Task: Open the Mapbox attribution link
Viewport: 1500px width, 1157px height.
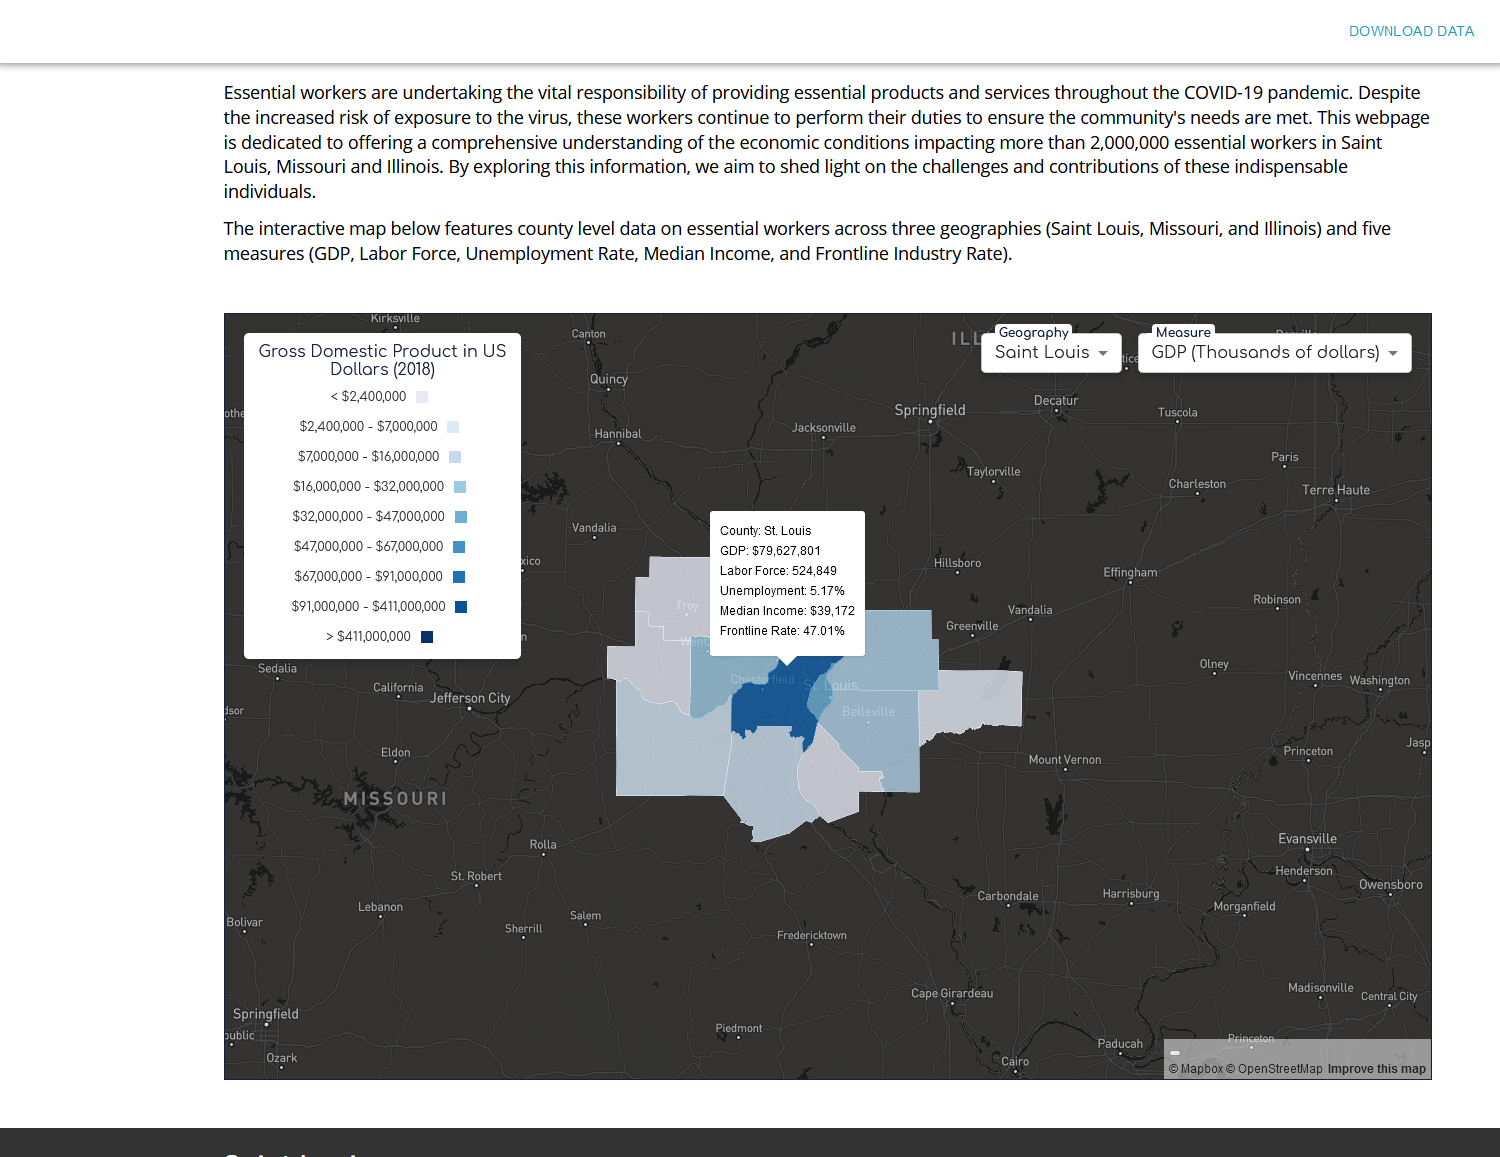Action: 1196,1069
